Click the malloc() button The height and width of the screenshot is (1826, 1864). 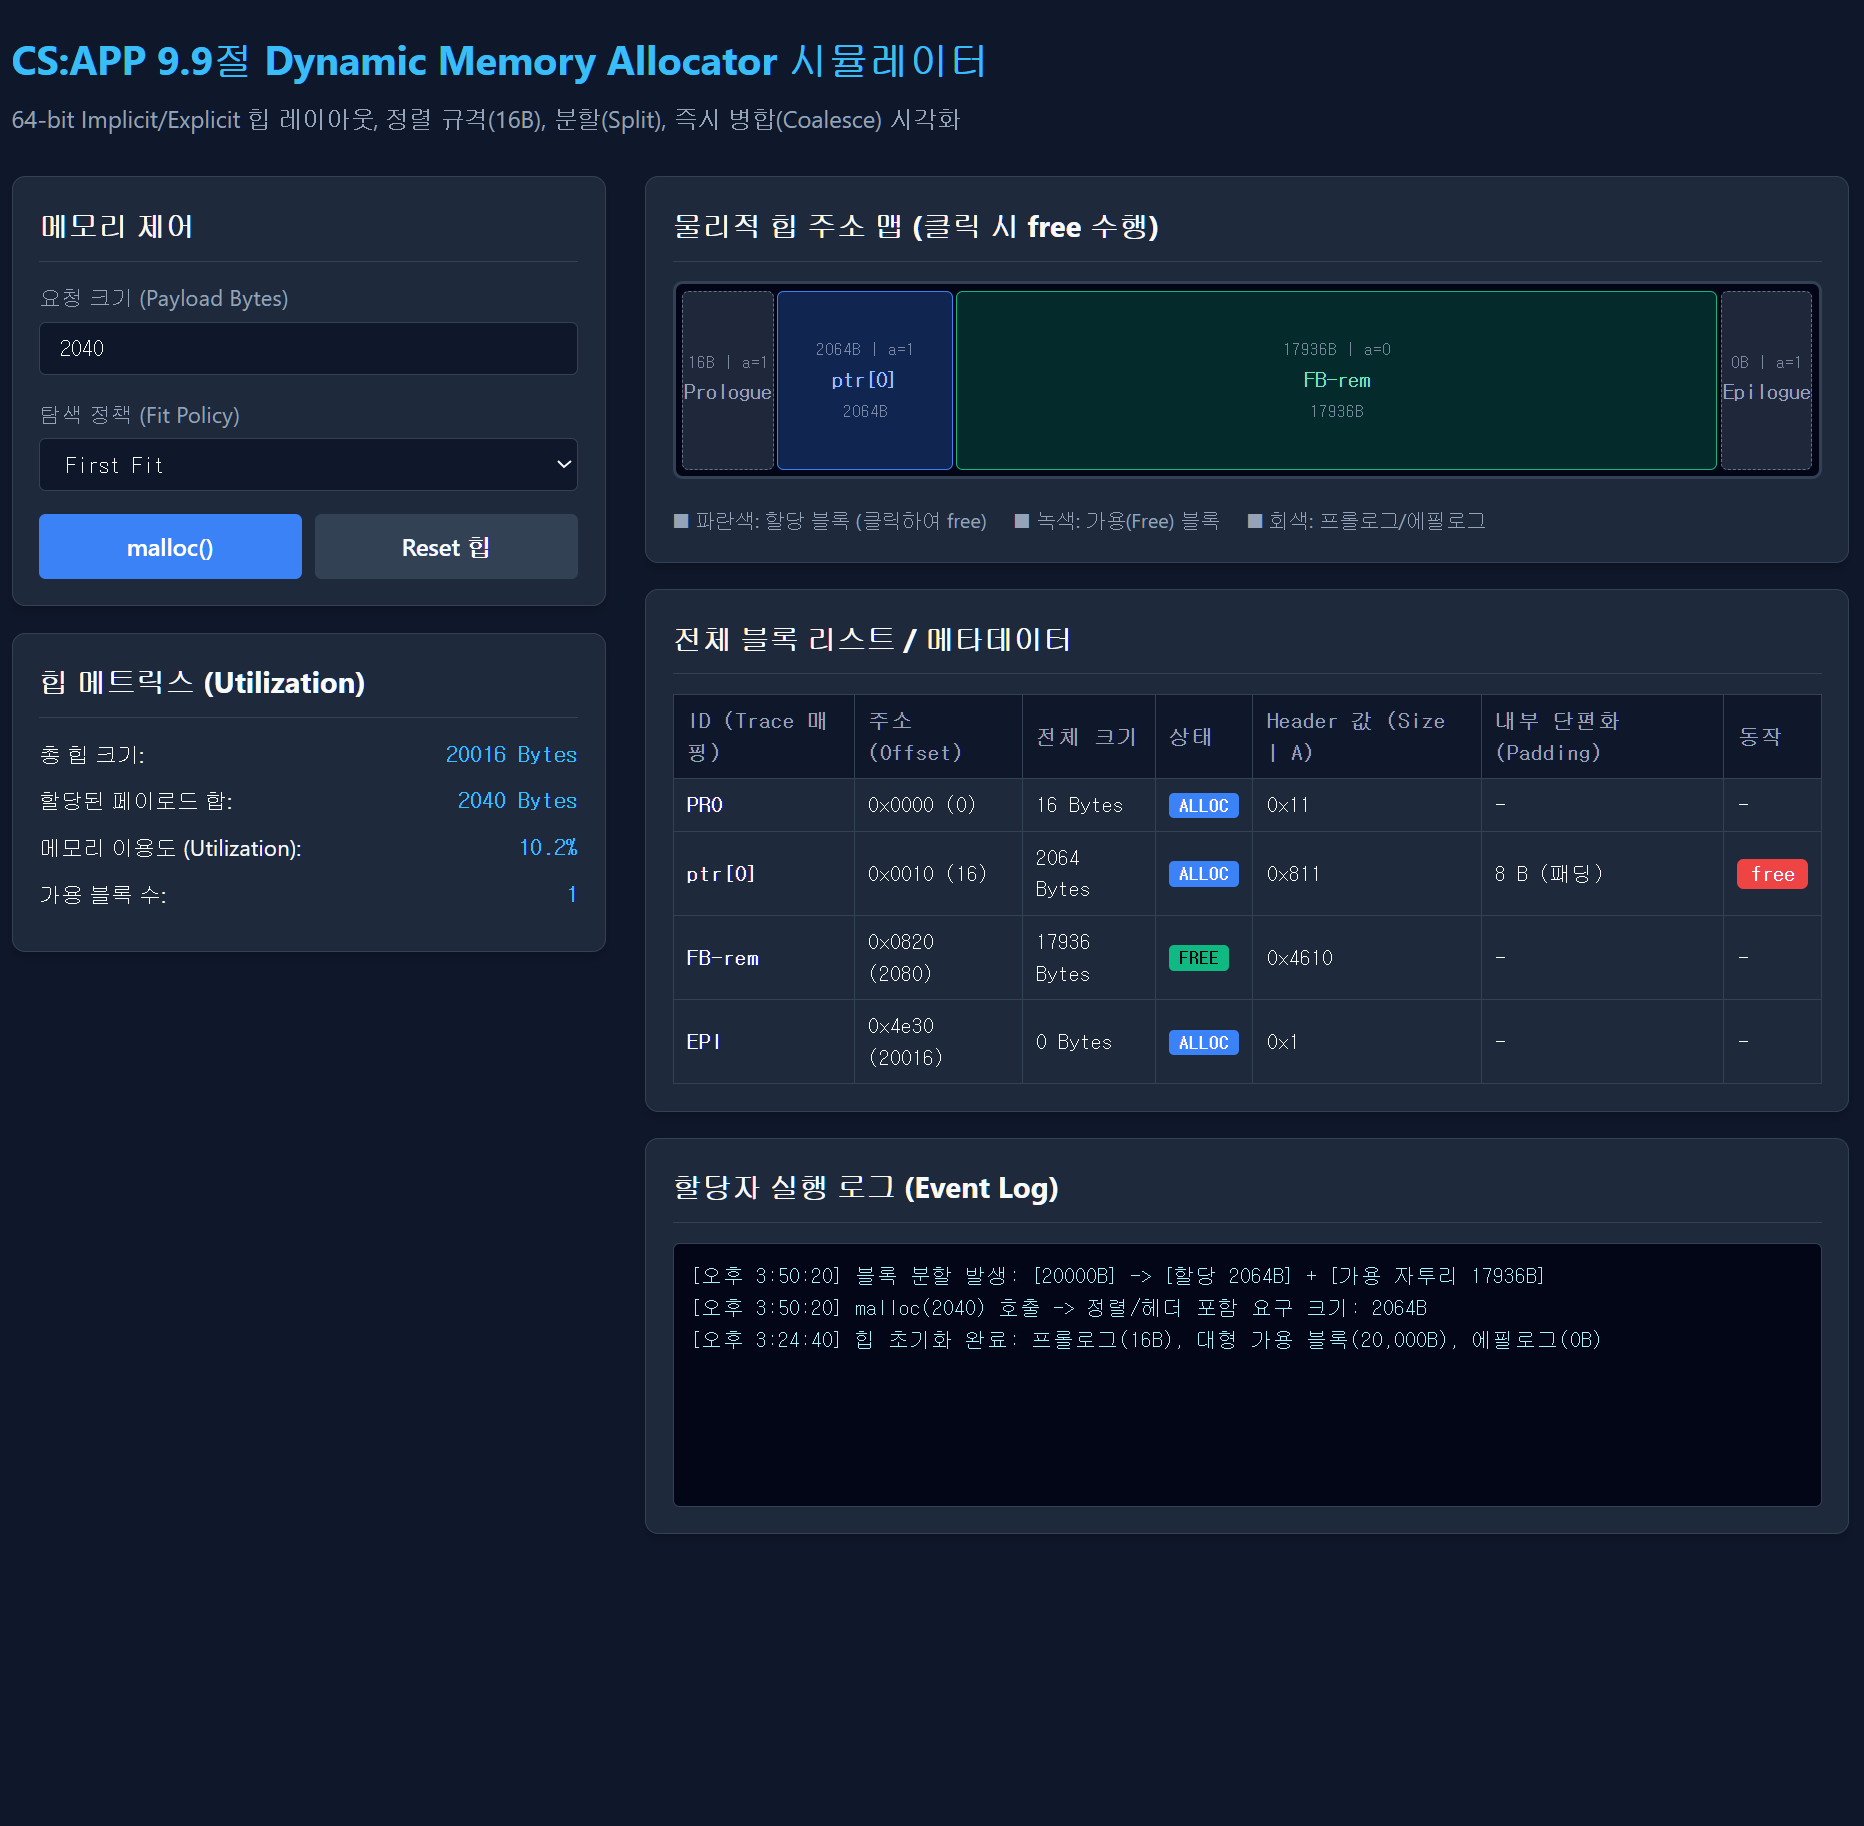click(170, 547)
